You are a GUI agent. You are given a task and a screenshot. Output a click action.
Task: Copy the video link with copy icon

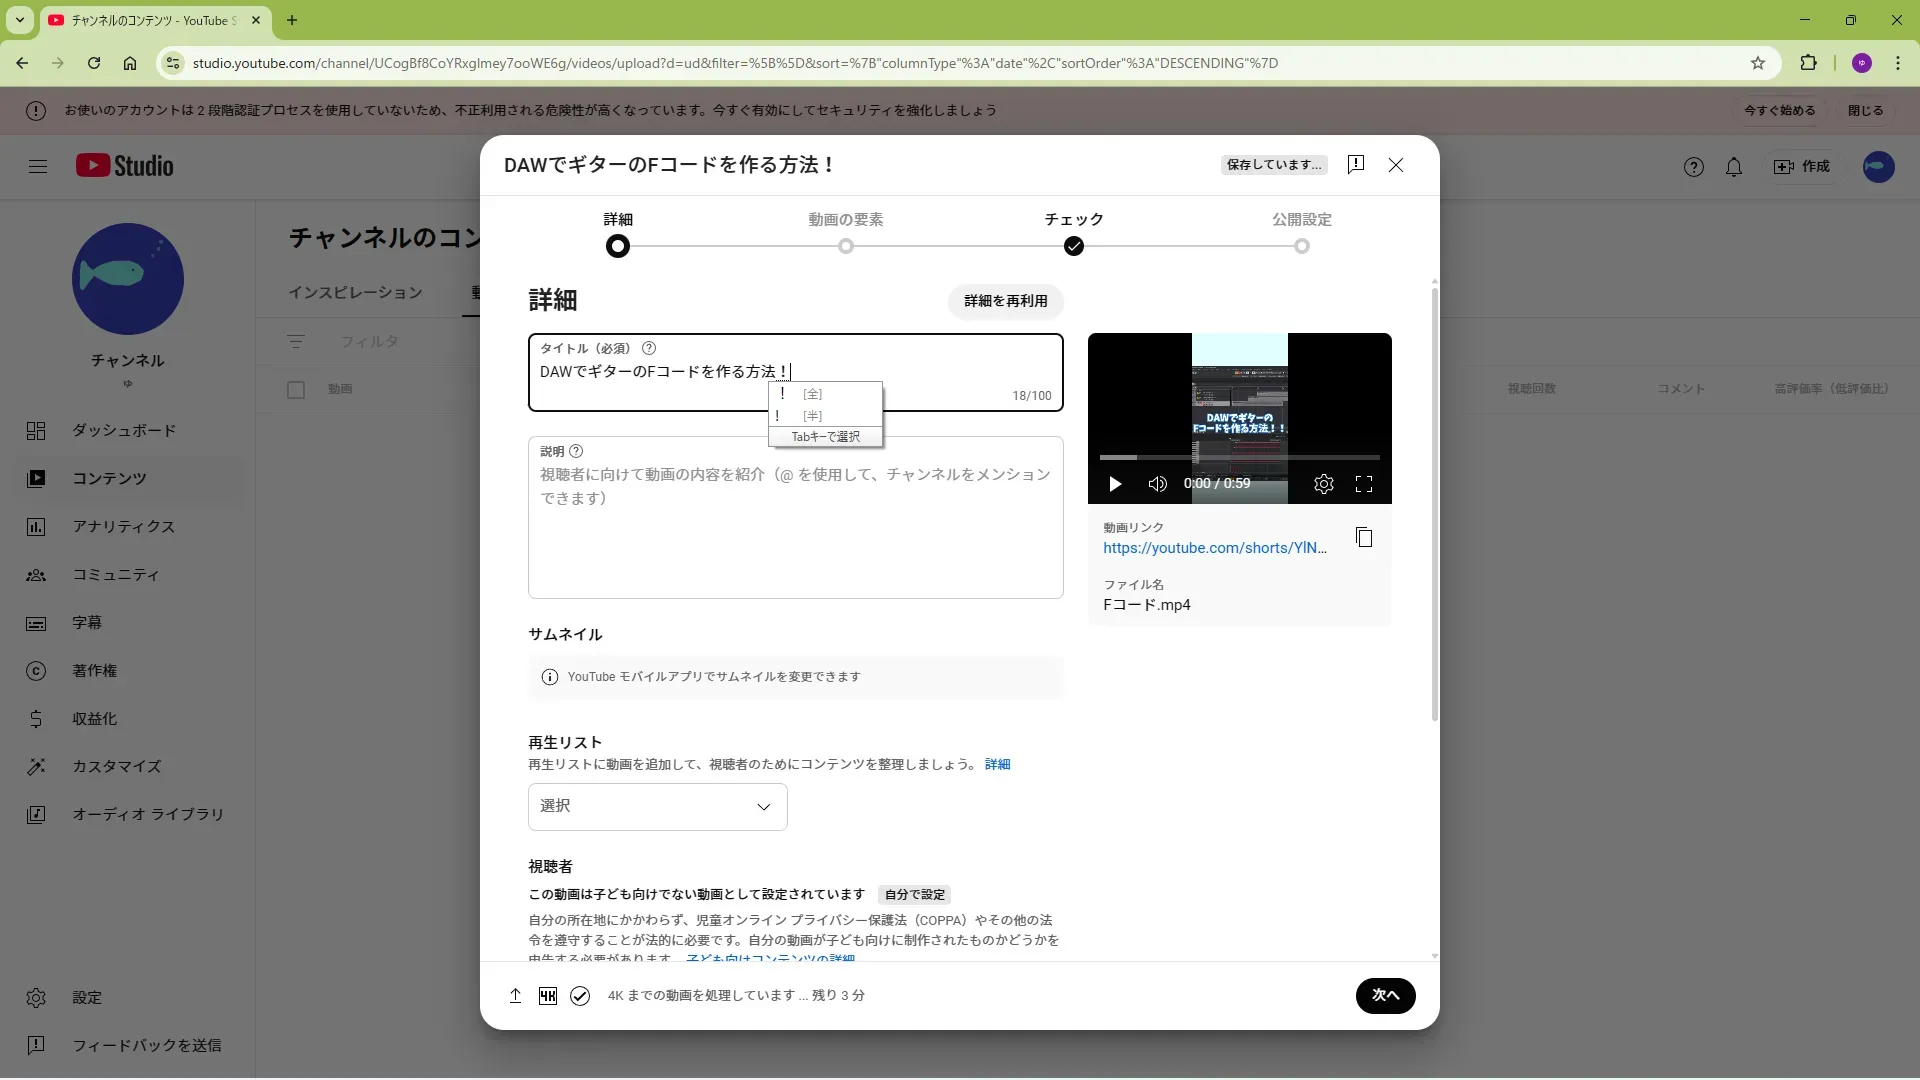click(1363, 538)
